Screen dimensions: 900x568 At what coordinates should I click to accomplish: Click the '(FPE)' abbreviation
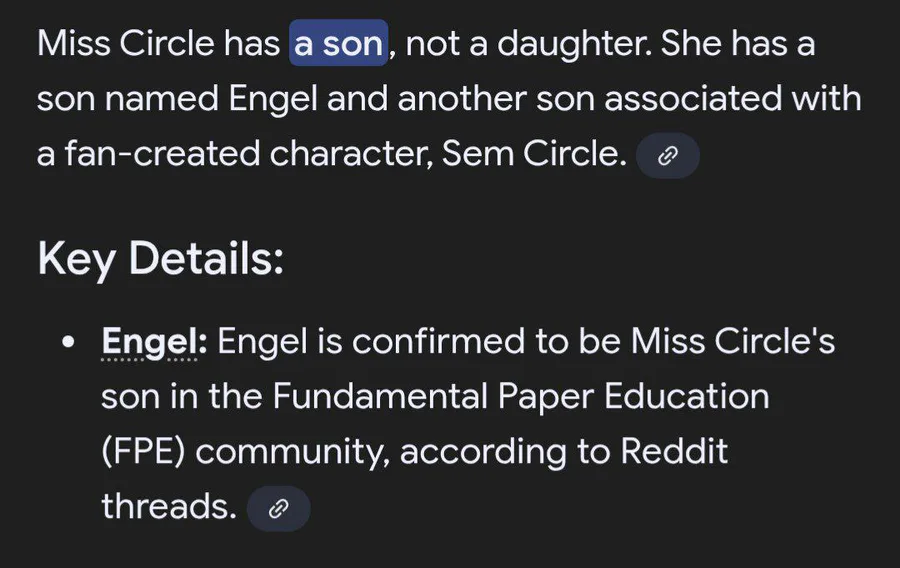point(143,452)
